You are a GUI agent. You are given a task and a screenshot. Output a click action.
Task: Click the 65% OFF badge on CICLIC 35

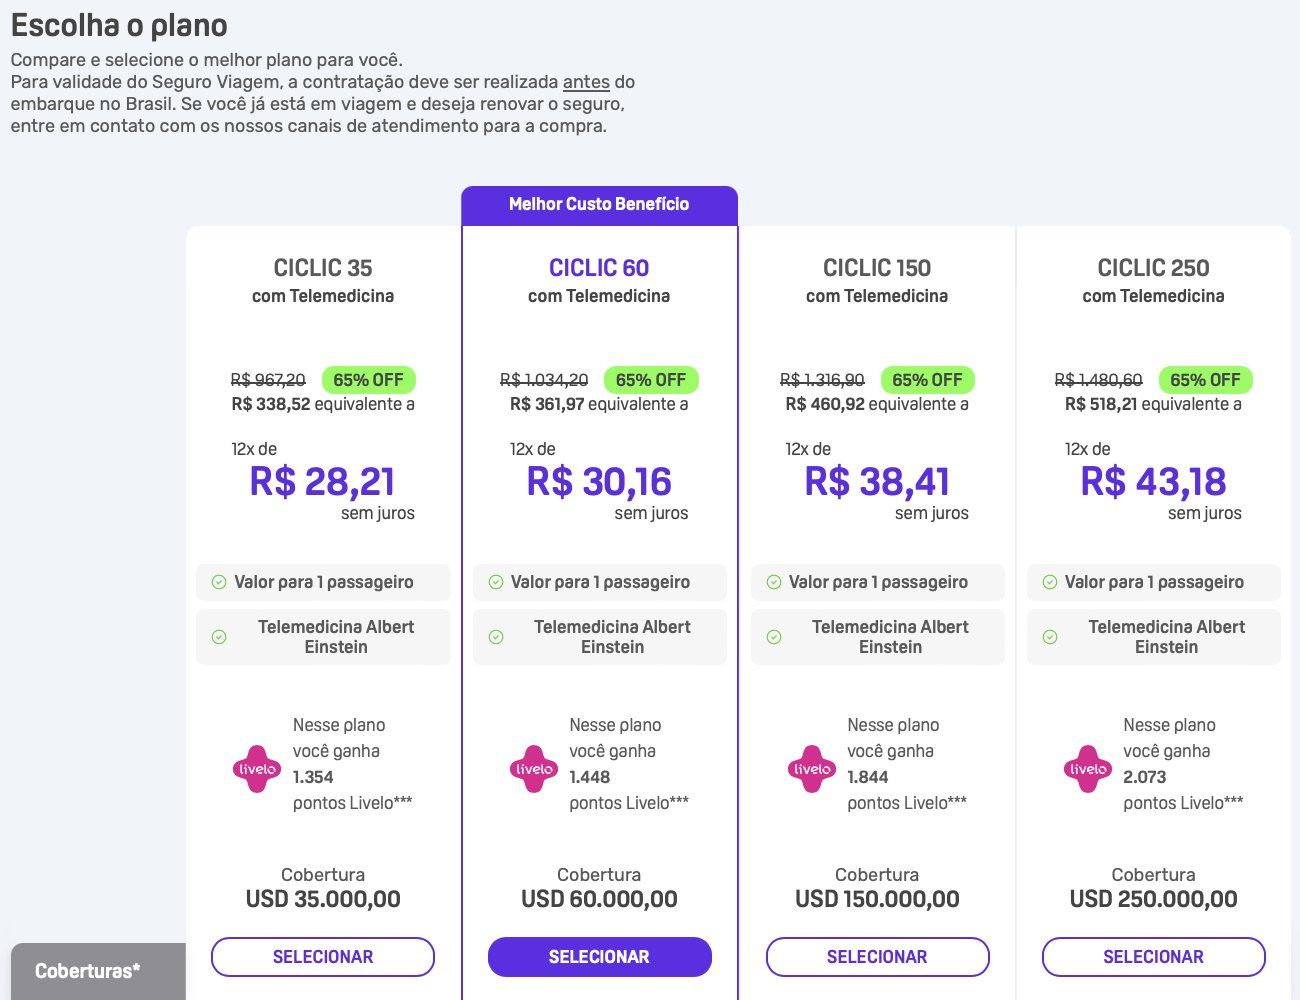(369, 380)
